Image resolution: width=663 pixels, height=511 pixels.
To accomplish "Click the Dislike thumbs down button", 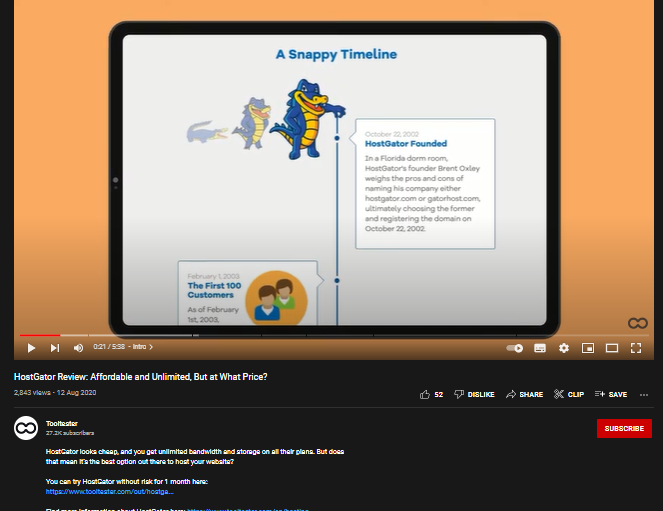I will click(474, 395).
